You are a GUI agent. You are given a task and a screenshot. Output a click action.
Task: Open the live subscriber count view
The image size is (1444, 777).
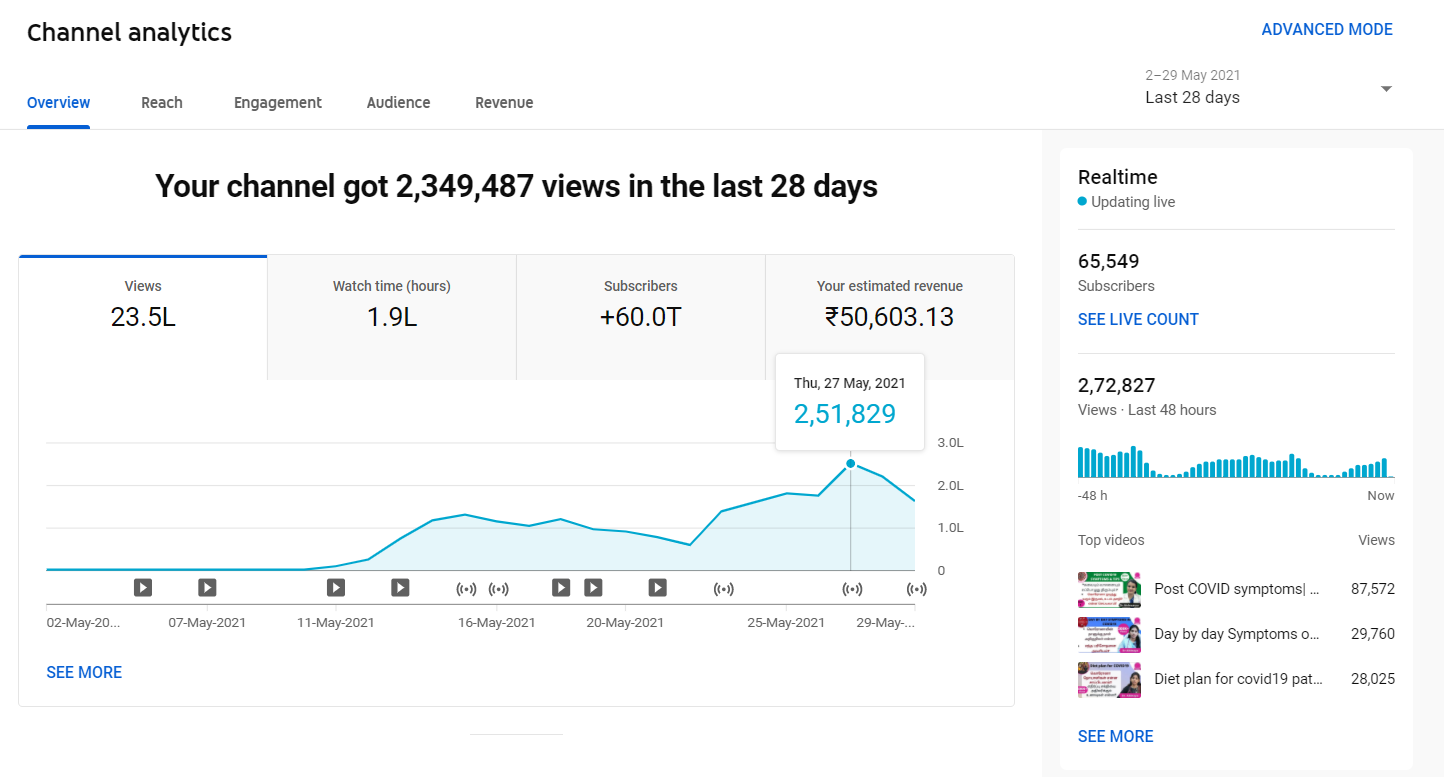coord(1138,319)
